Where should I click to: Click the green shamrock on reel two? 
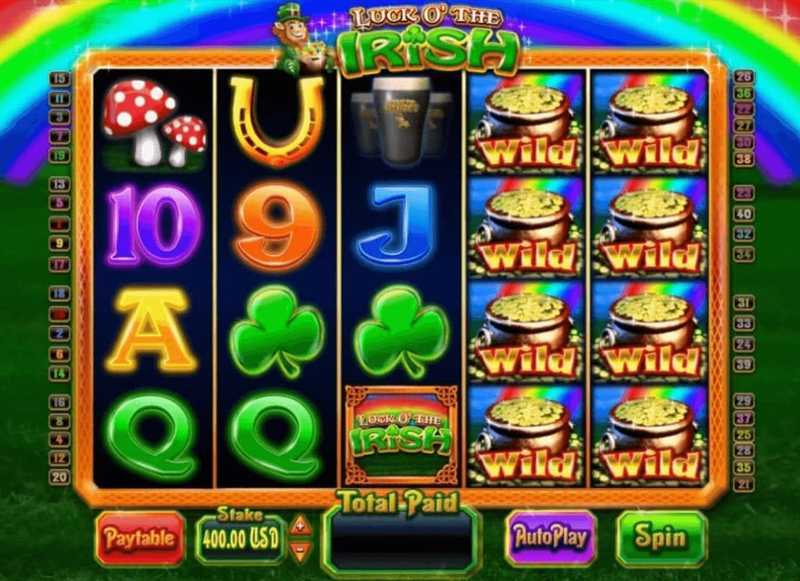(277, 331)
